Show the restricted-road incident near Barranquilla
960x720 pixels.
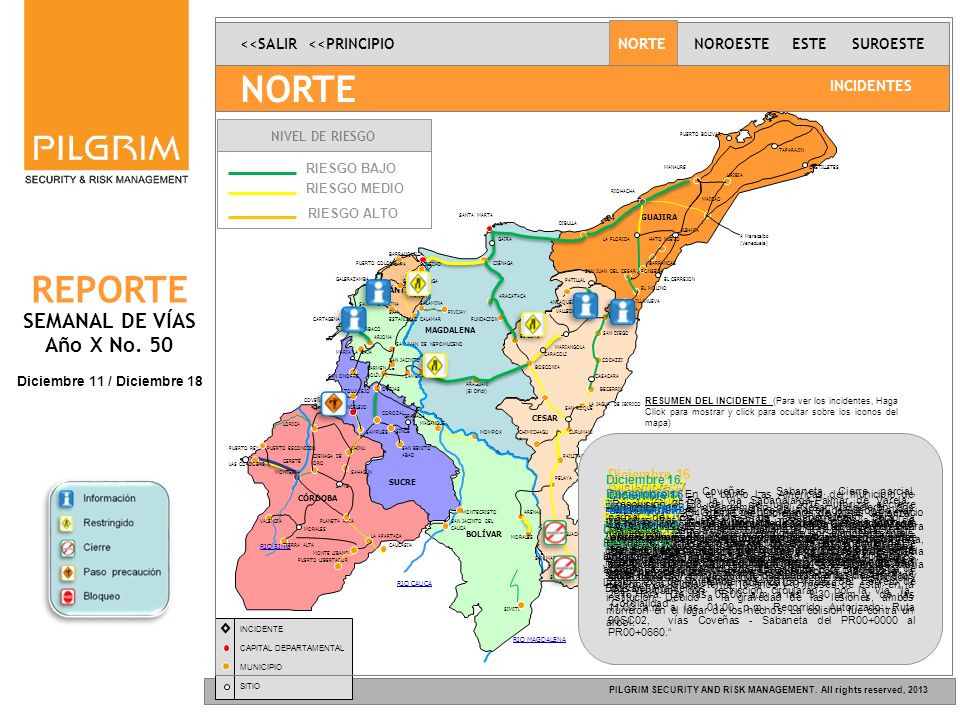pyautogui.click(x=418, y=284)
